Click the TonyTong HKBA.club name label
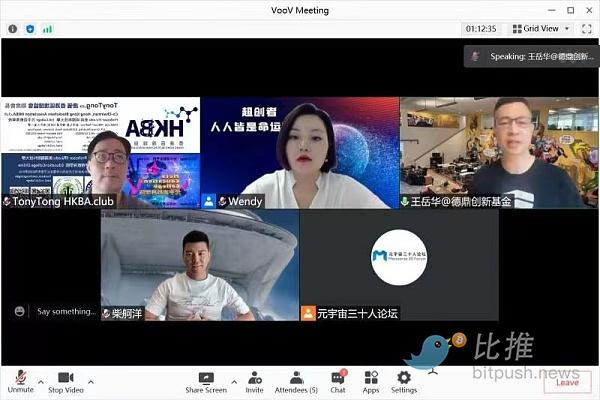The width and height of the screenshot is (600, 400). point(63,201)
